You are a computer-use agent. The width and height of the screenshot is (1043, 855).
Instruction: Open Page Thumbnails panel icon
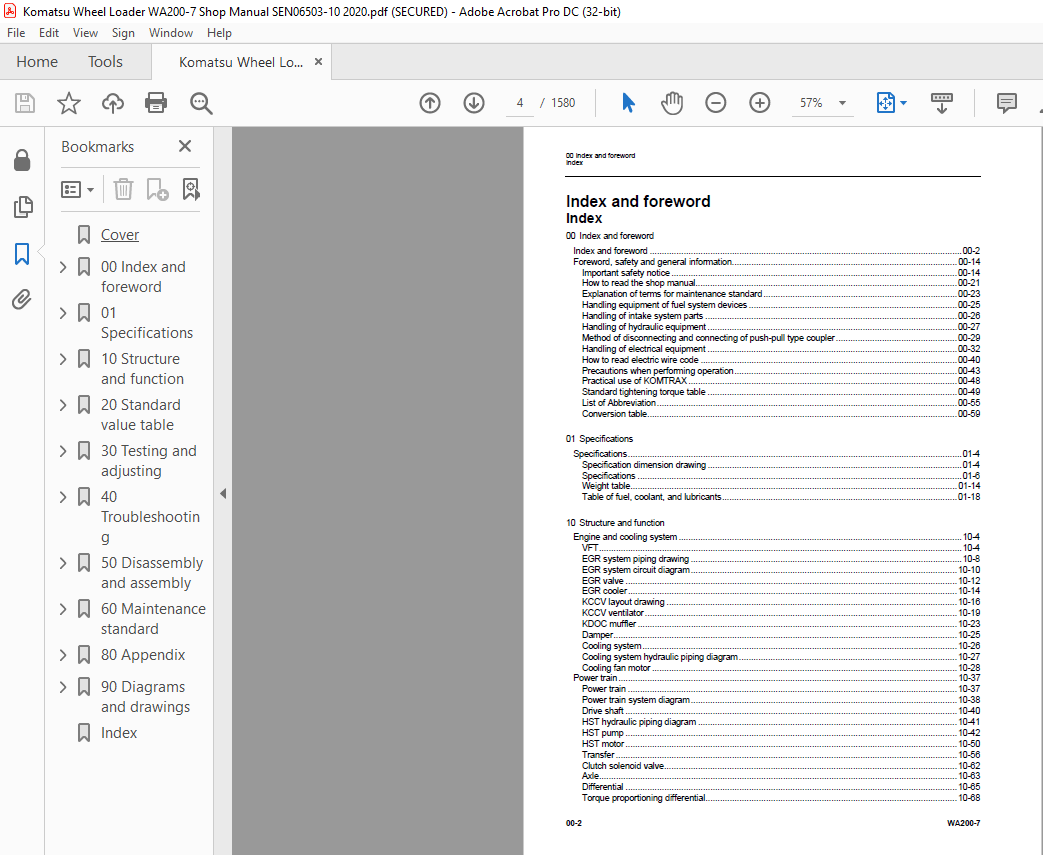pyautogui.click(x=22, y=207)
